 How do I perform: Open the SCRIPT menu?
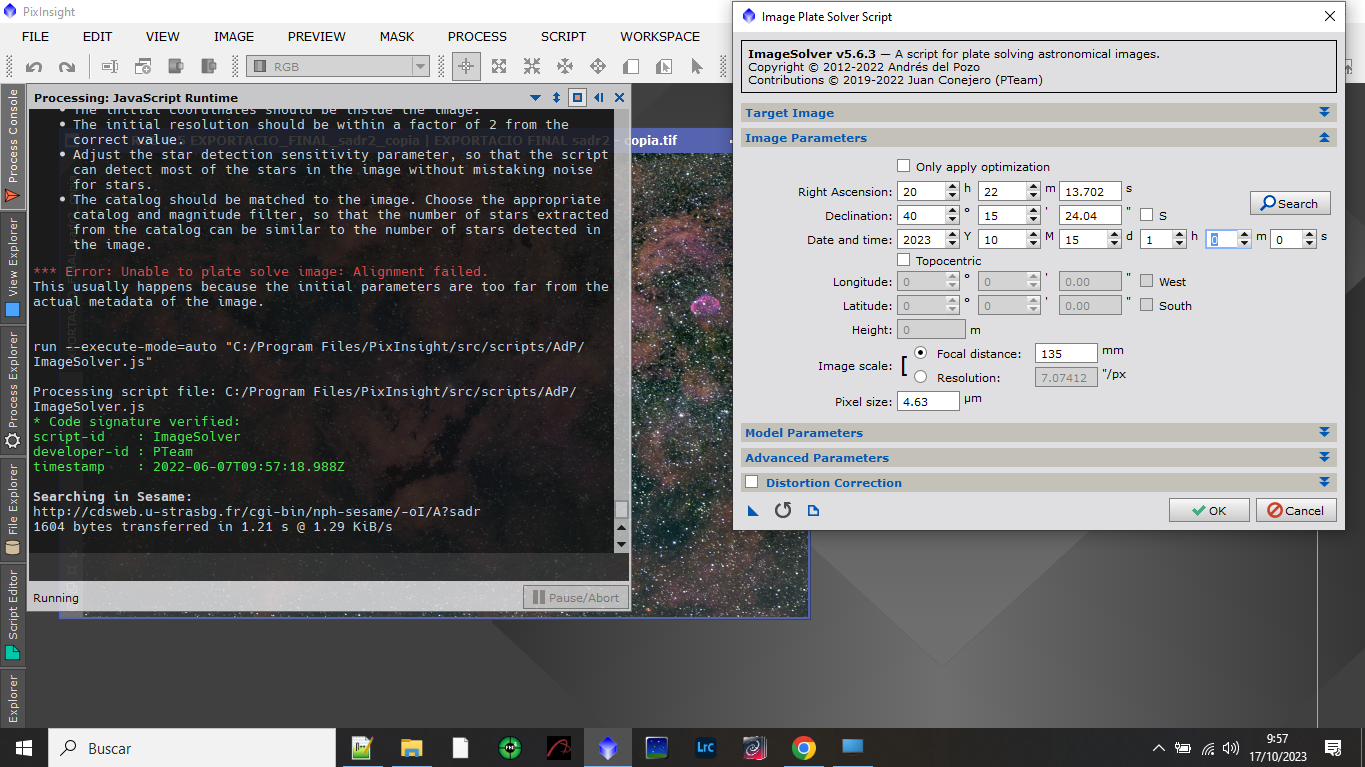click(563, 36)
